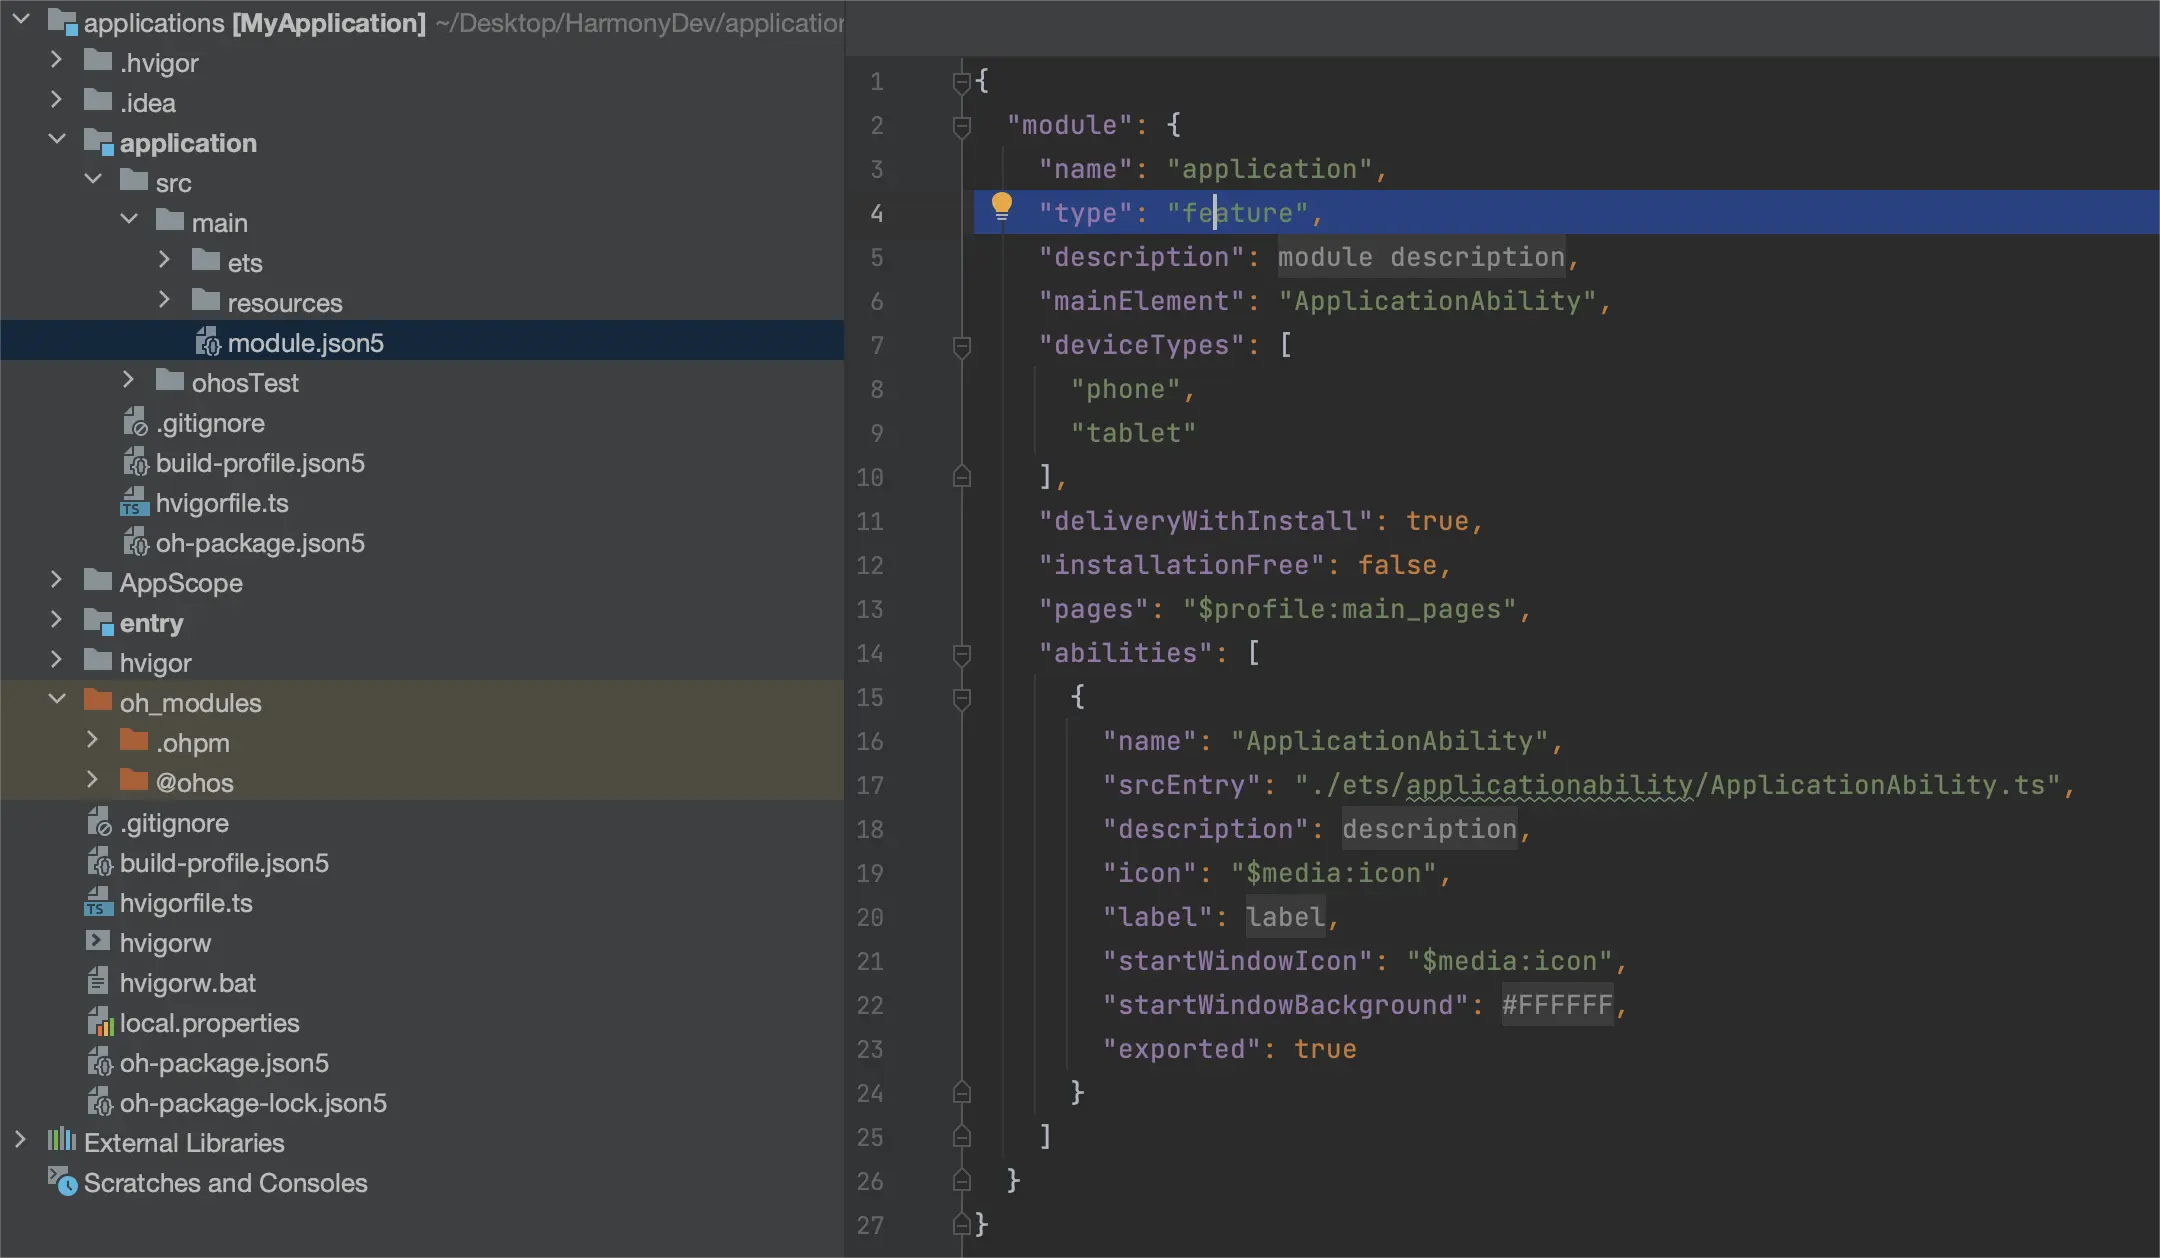Viewport: 2160px width, 1258px height.
Task: Expand the AppScope folder
Action: tap(56, 580)
